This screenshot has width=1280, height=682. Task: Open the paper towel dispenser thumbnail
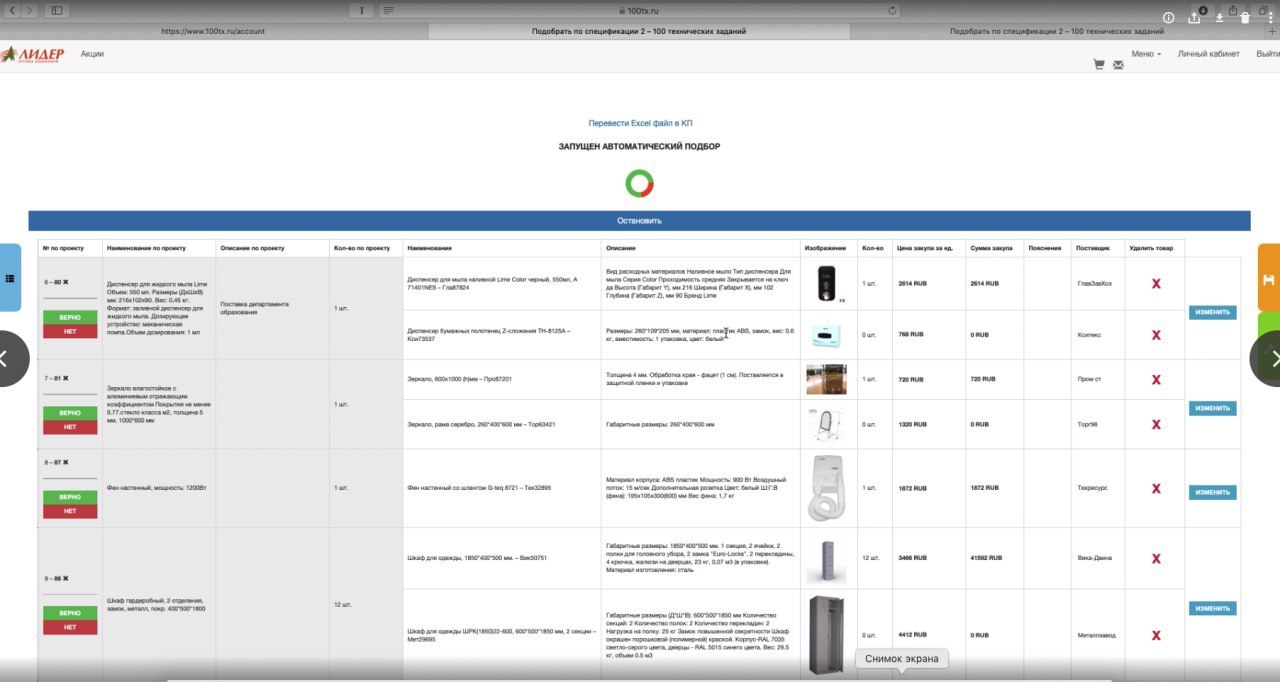pos(826,335)
